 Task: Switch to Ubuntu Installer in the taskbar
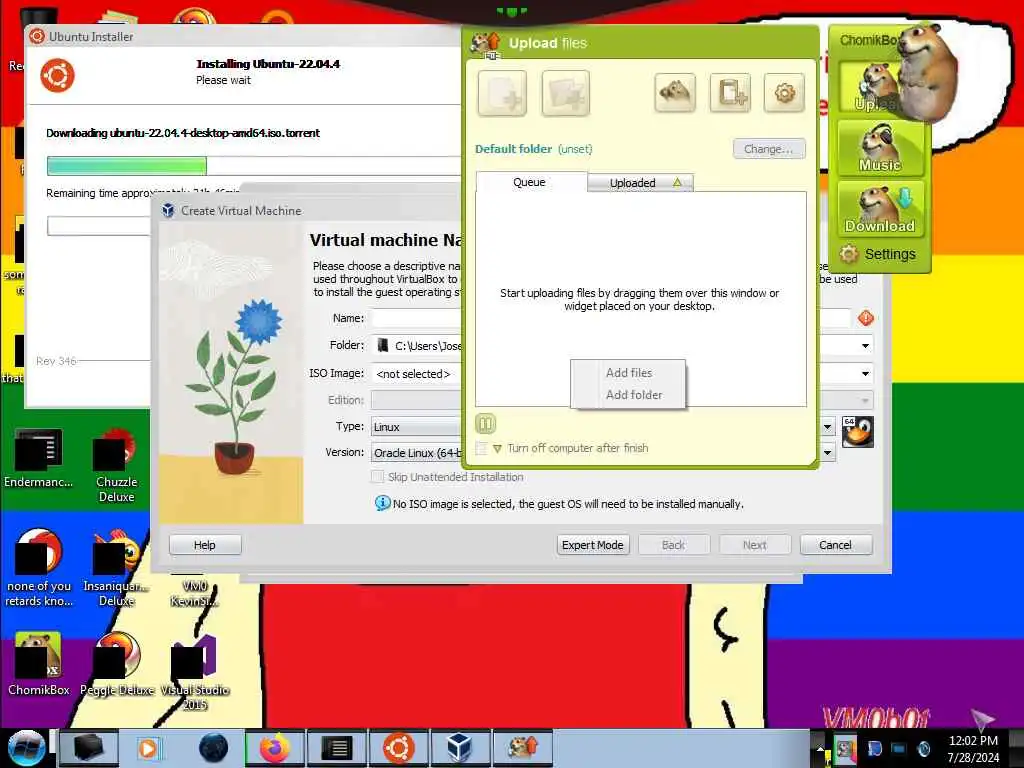(398, 748)
